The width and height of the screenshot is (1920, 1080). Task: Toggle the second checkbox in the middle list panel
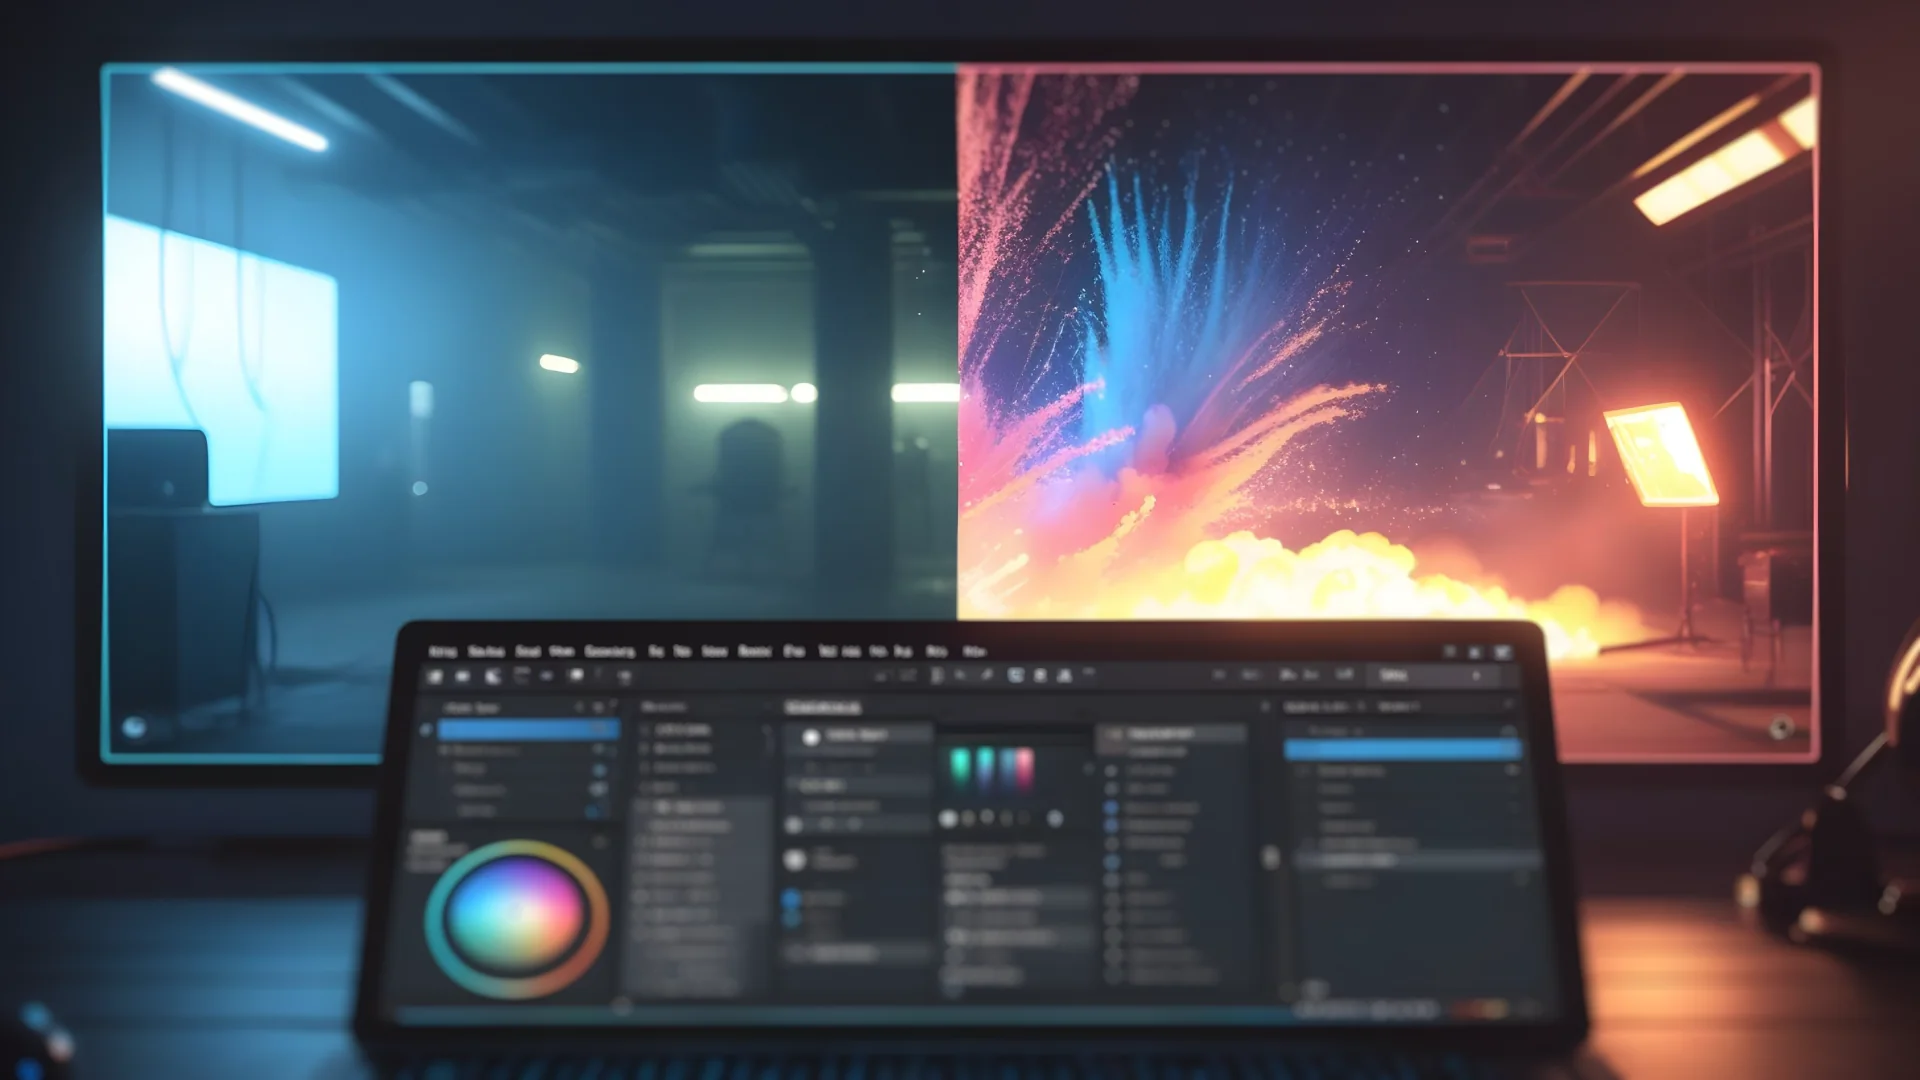coord(645,749)
